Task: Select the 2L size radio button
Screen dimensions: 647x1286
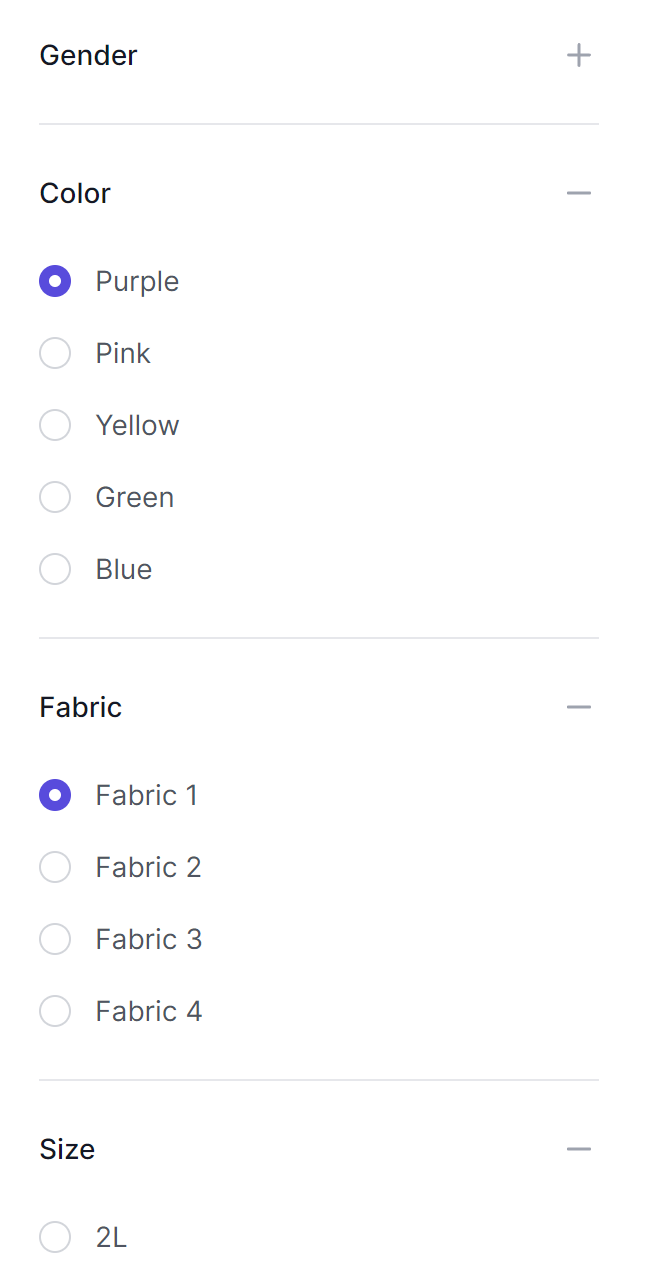Action: click(x=55, y=1238)
